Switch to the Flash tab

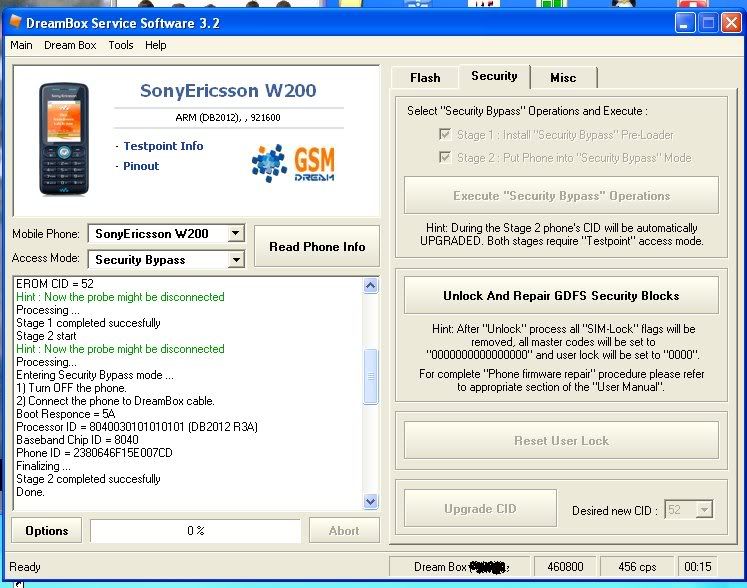tap(425, 78)
